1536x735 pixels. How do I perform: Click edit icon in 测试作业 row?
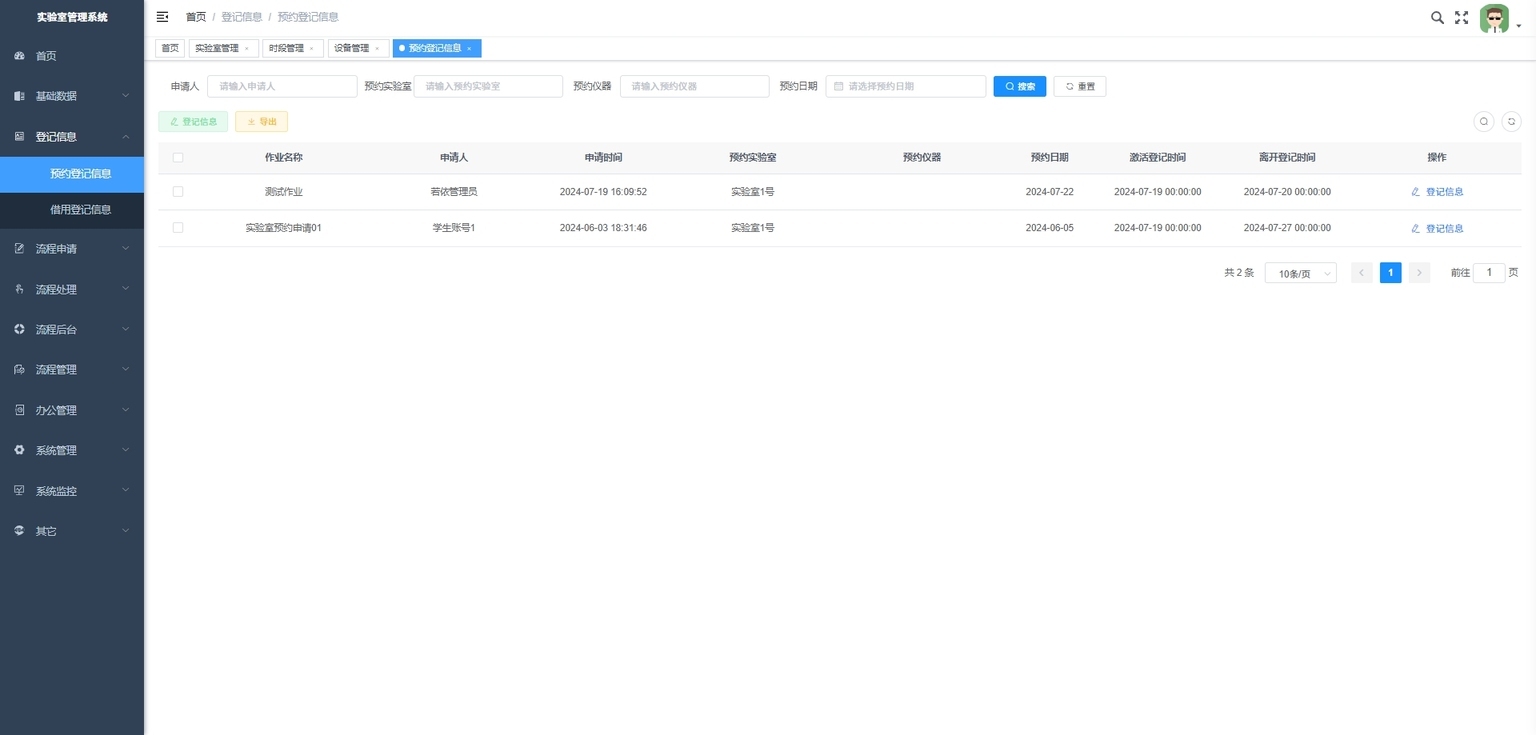1416,191
